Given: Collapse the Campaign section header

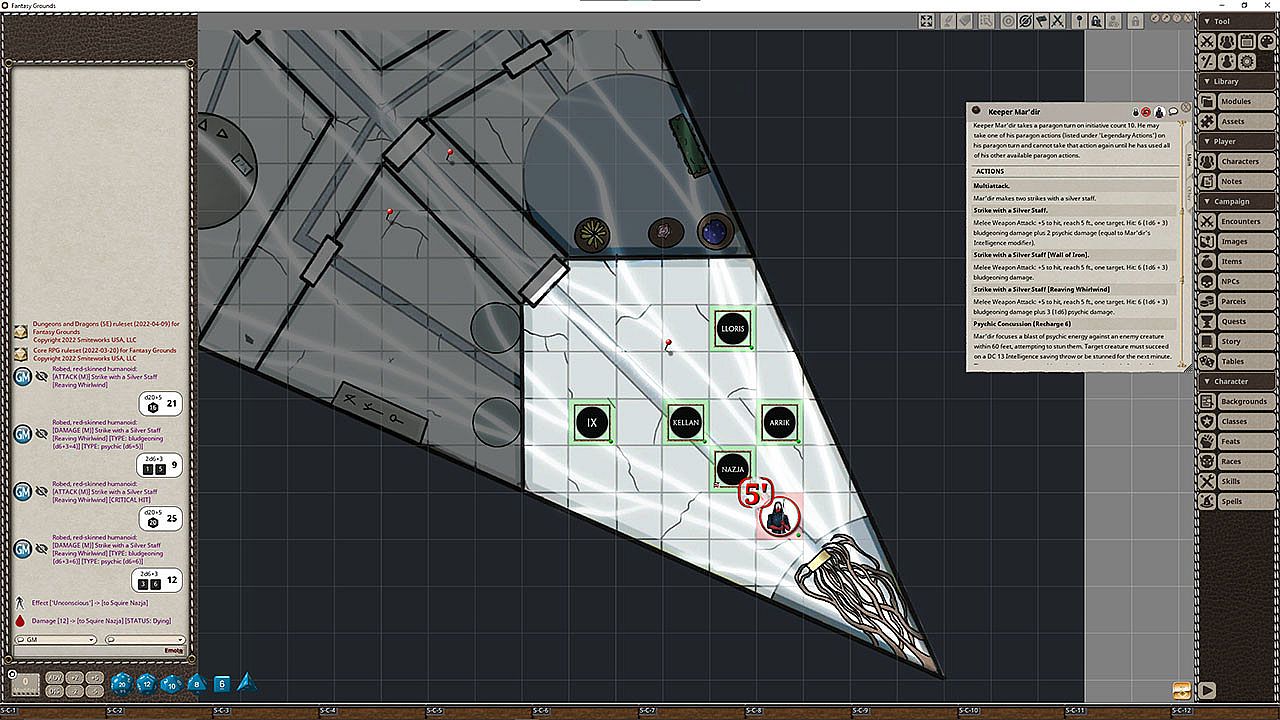Looking at the screenshot, I should pyautogui.click(x=1237, y=201).
